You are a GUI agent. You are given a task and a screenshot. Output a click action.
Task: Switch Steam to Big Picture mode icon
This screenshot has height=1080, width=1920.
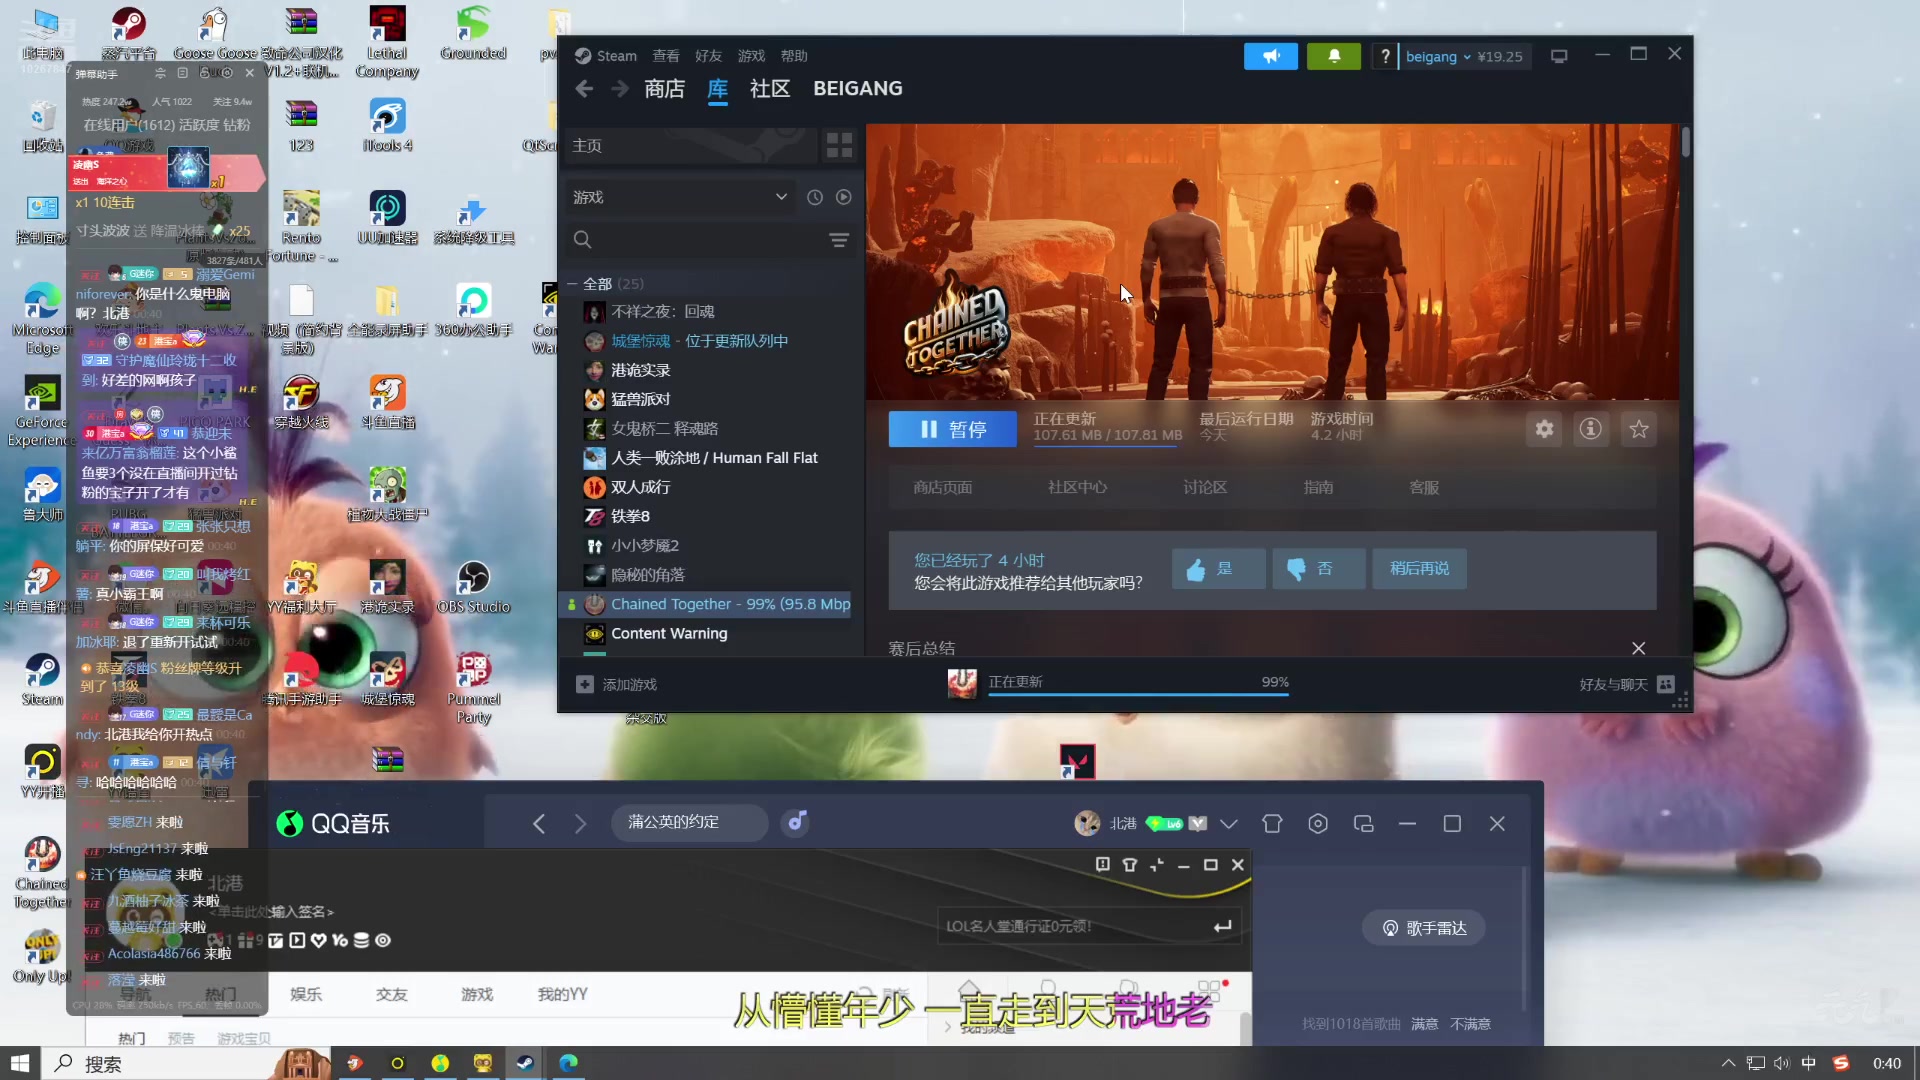[1558, 56]
